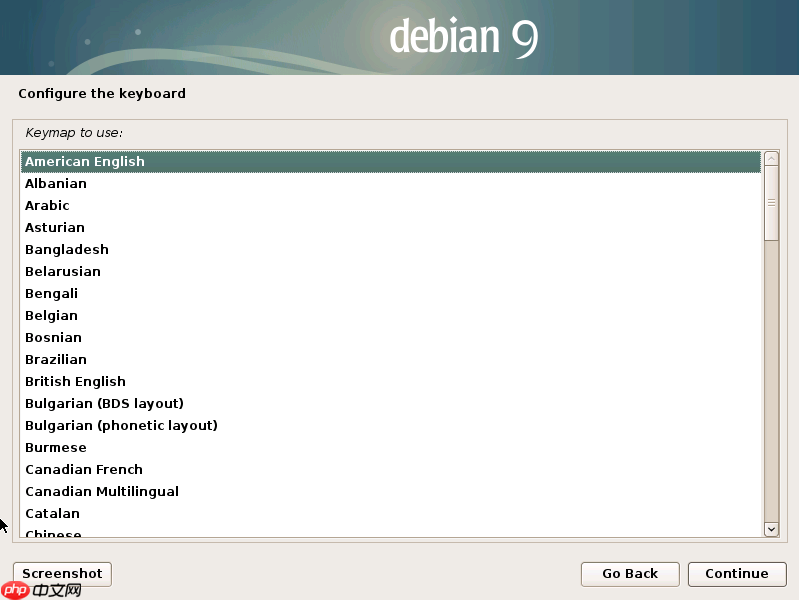
Task: Select Bulgarian (phonetic layout) keymap
Action: (x=391, y=425)
